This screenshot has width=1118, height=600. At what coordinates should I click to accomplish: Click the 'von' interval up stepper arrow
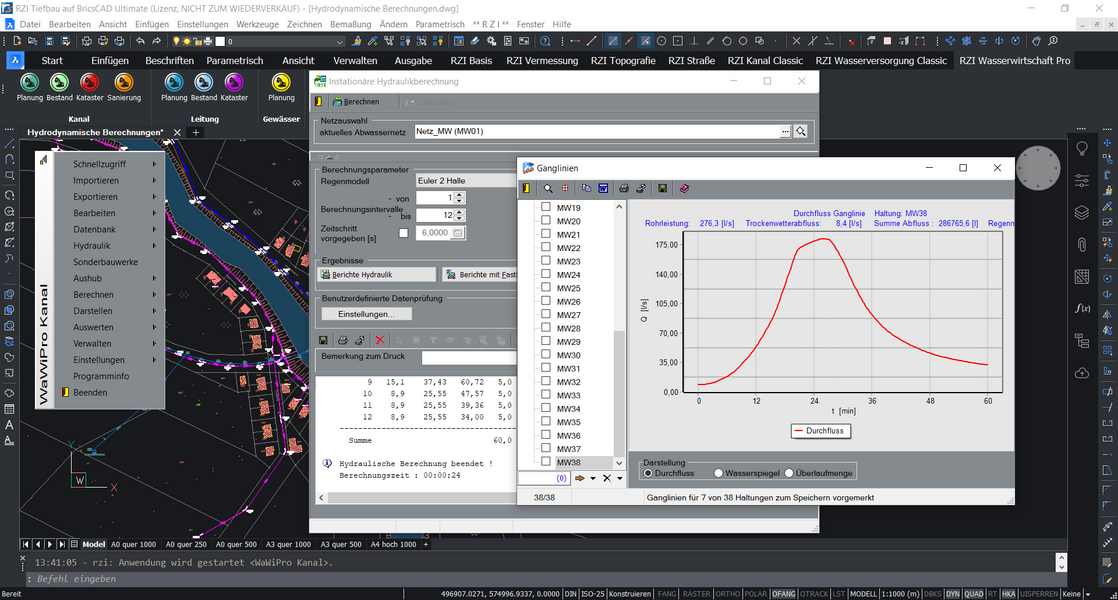tap(460, 195)
